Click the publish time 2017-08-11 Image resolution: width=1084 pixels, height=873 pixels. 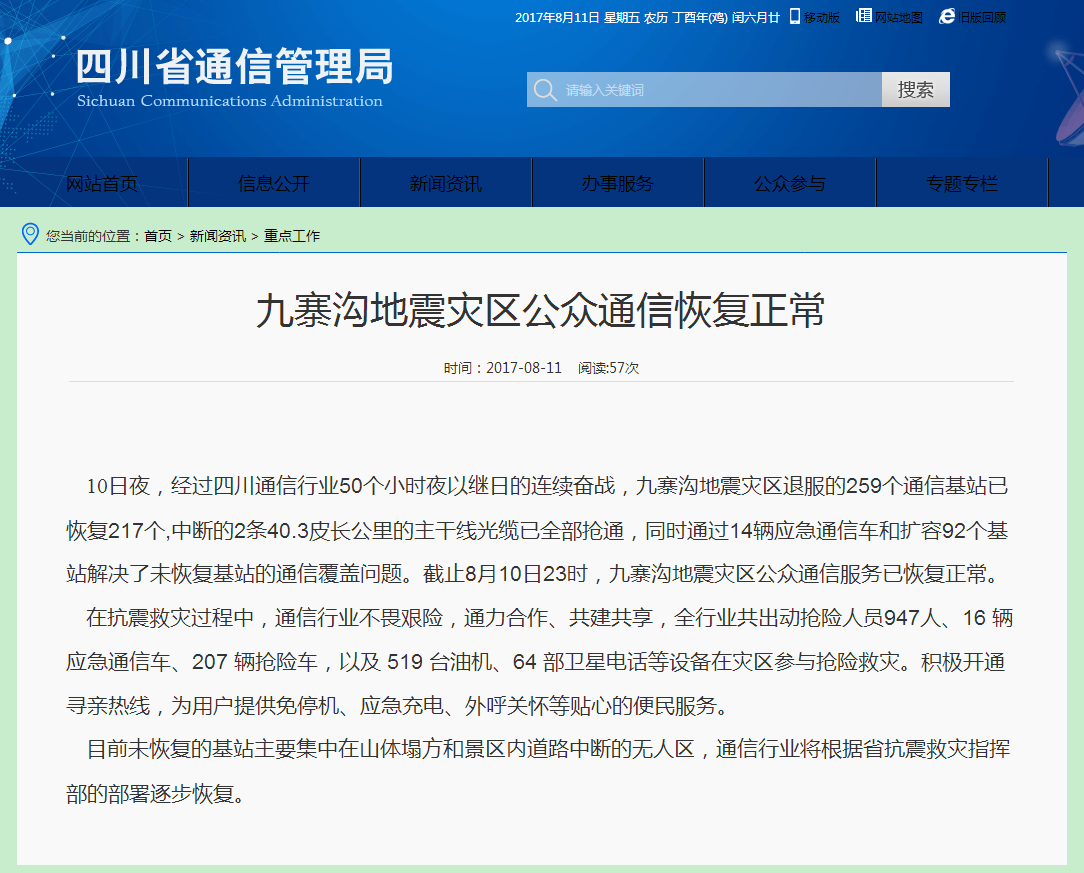(524, 368)
